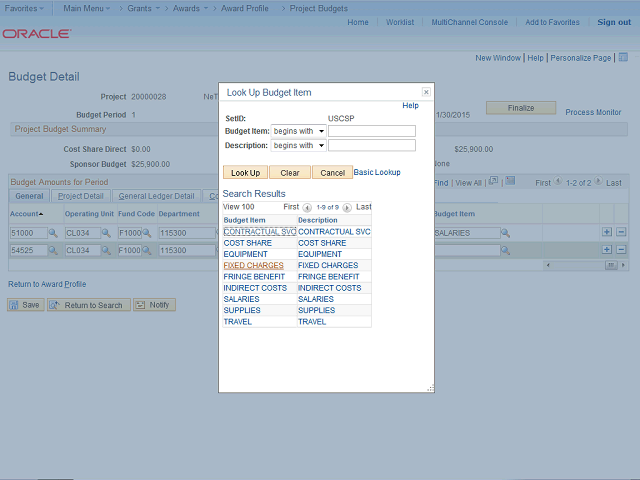Switch to the Project Detail tab
The width and height of the screenshot is (640, 480).
[x=81, y=196]
